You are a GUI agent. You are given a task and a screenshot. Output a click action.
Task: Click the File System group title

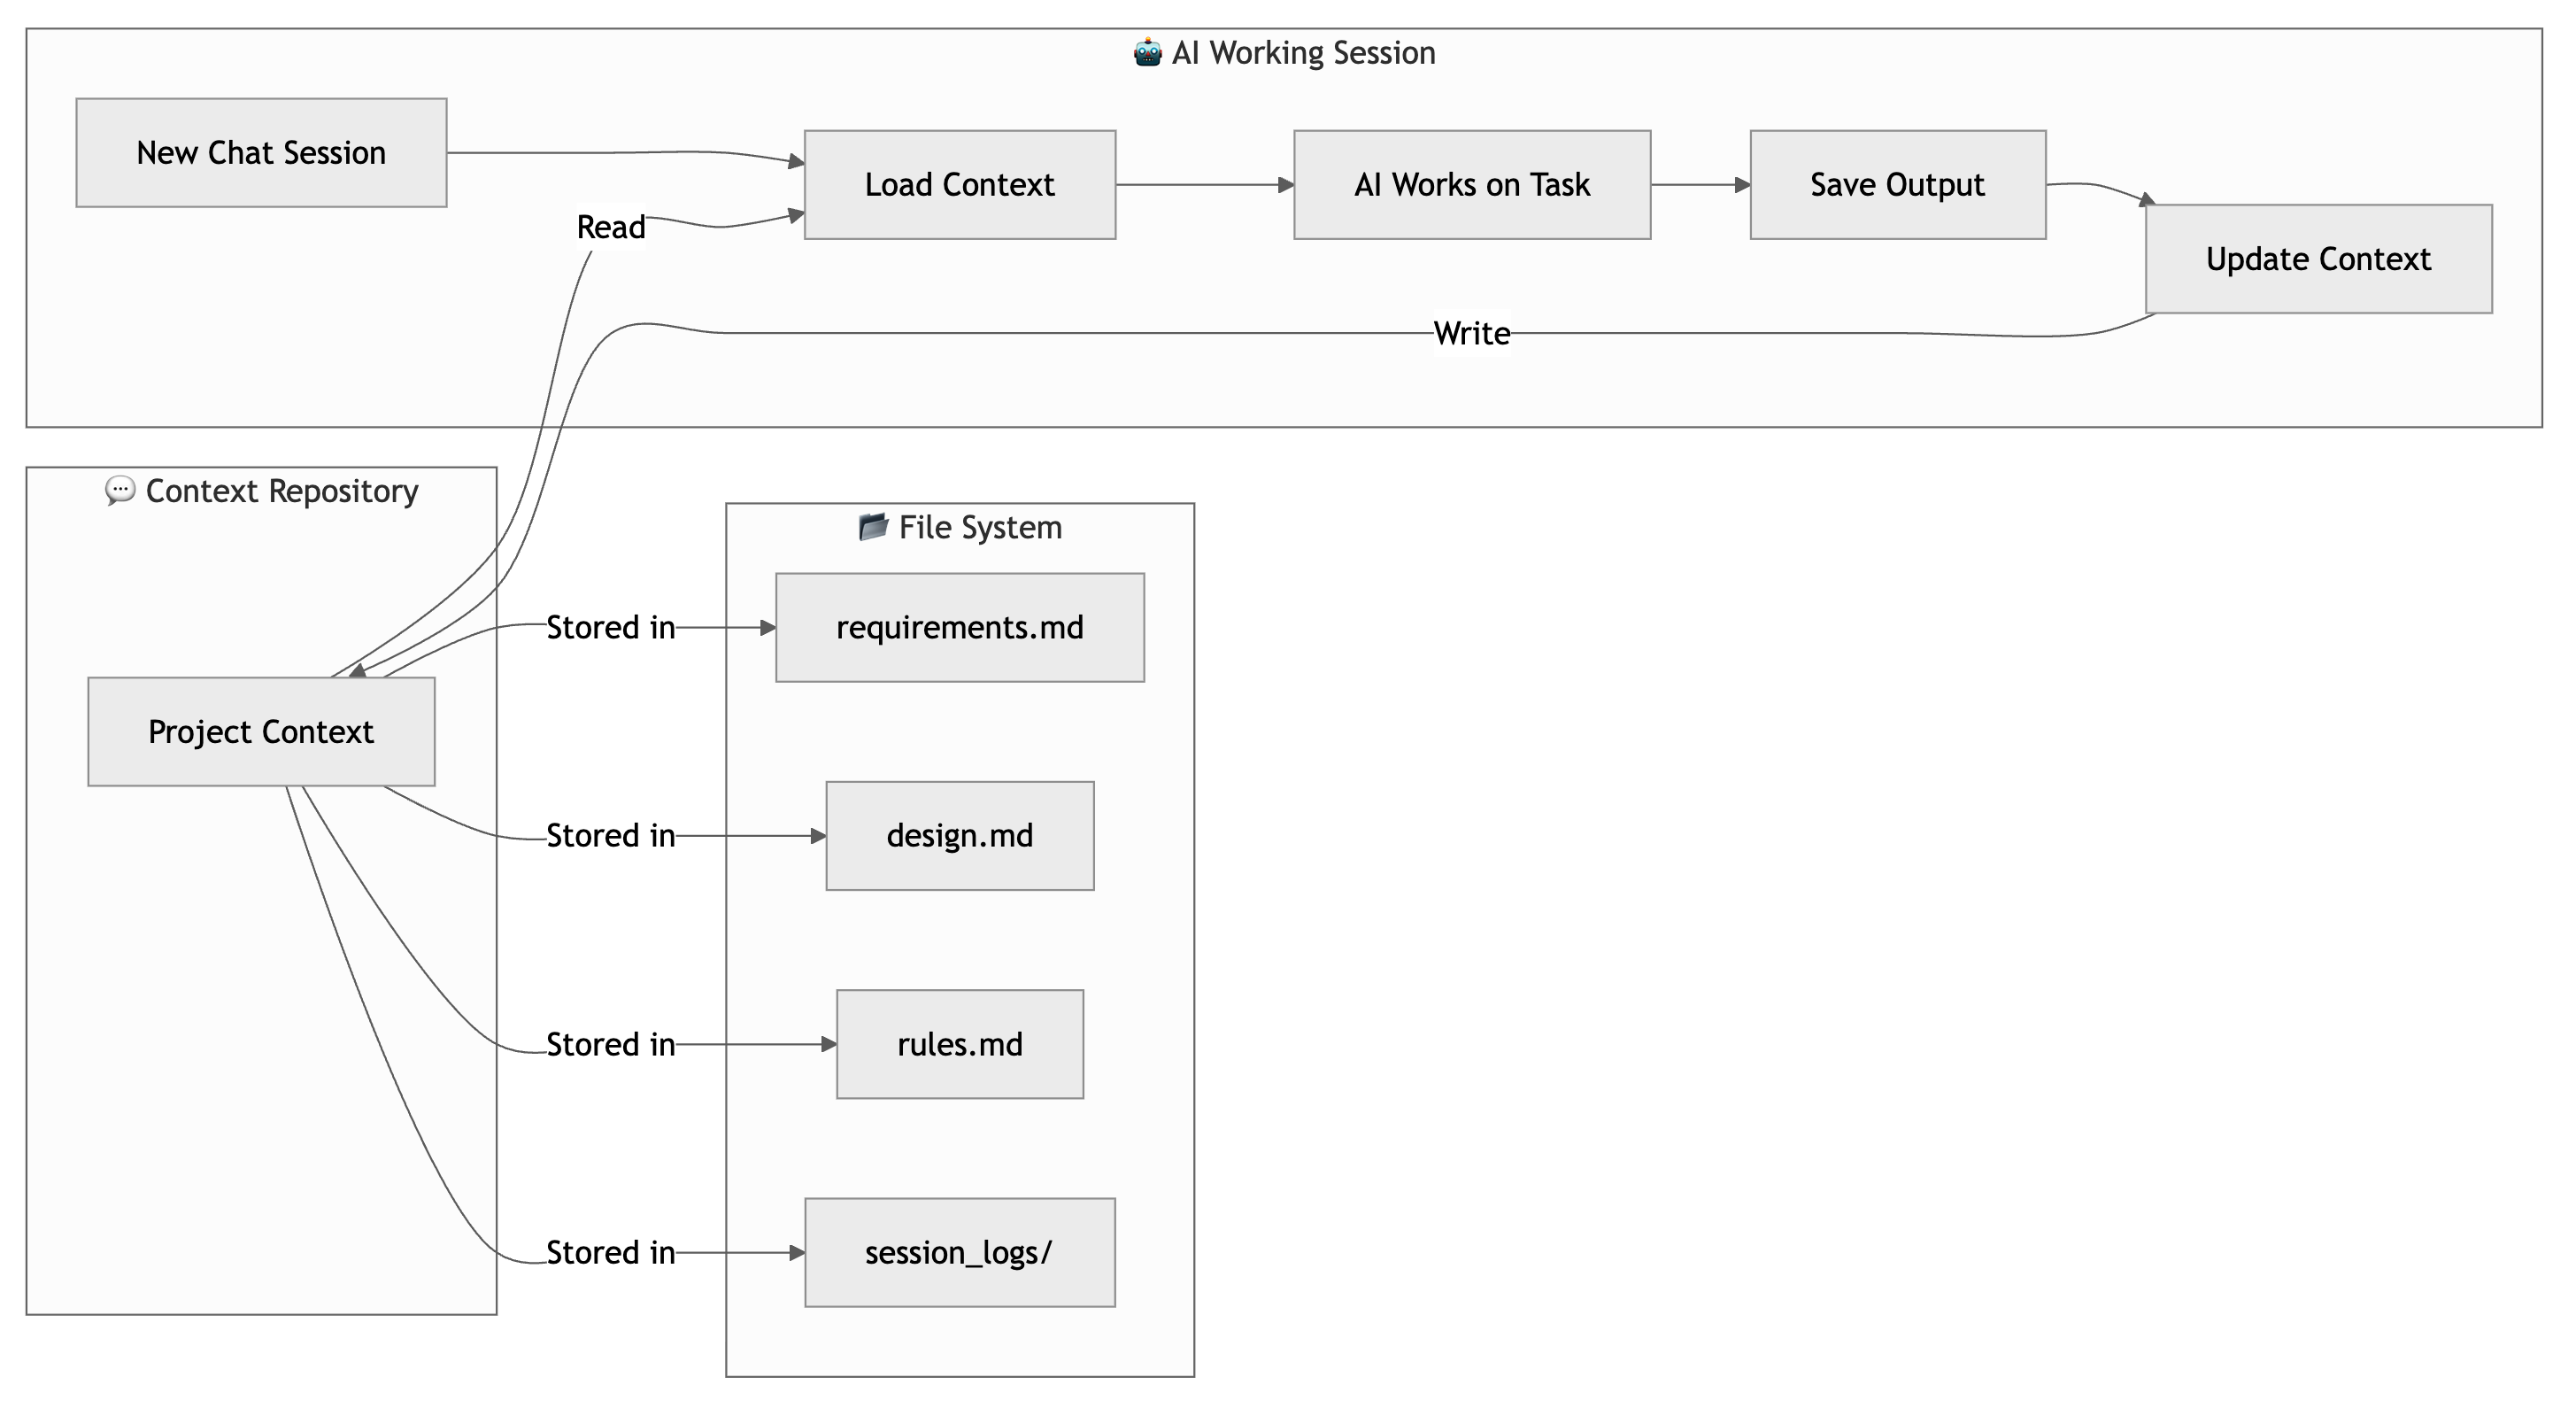point(980,527)
